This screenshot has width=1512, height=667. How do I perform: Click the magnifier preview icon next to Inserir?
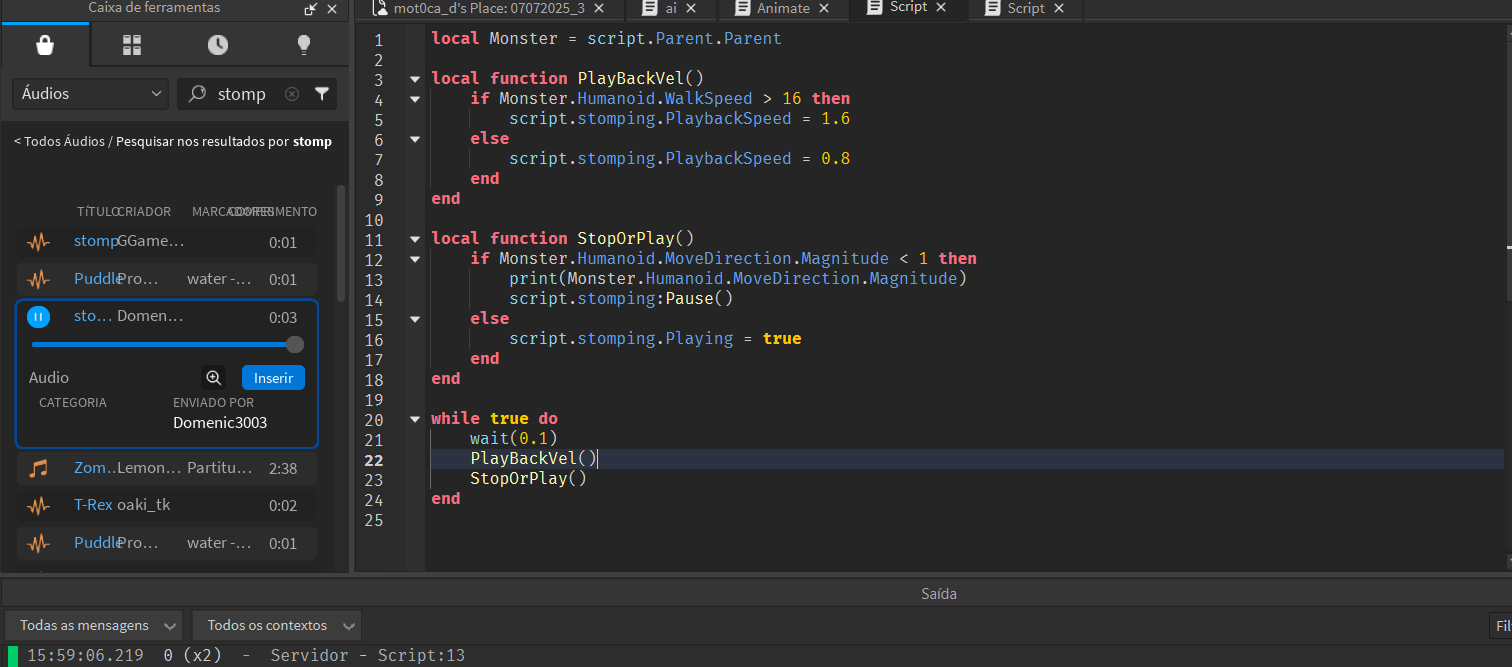pos(213,378)
